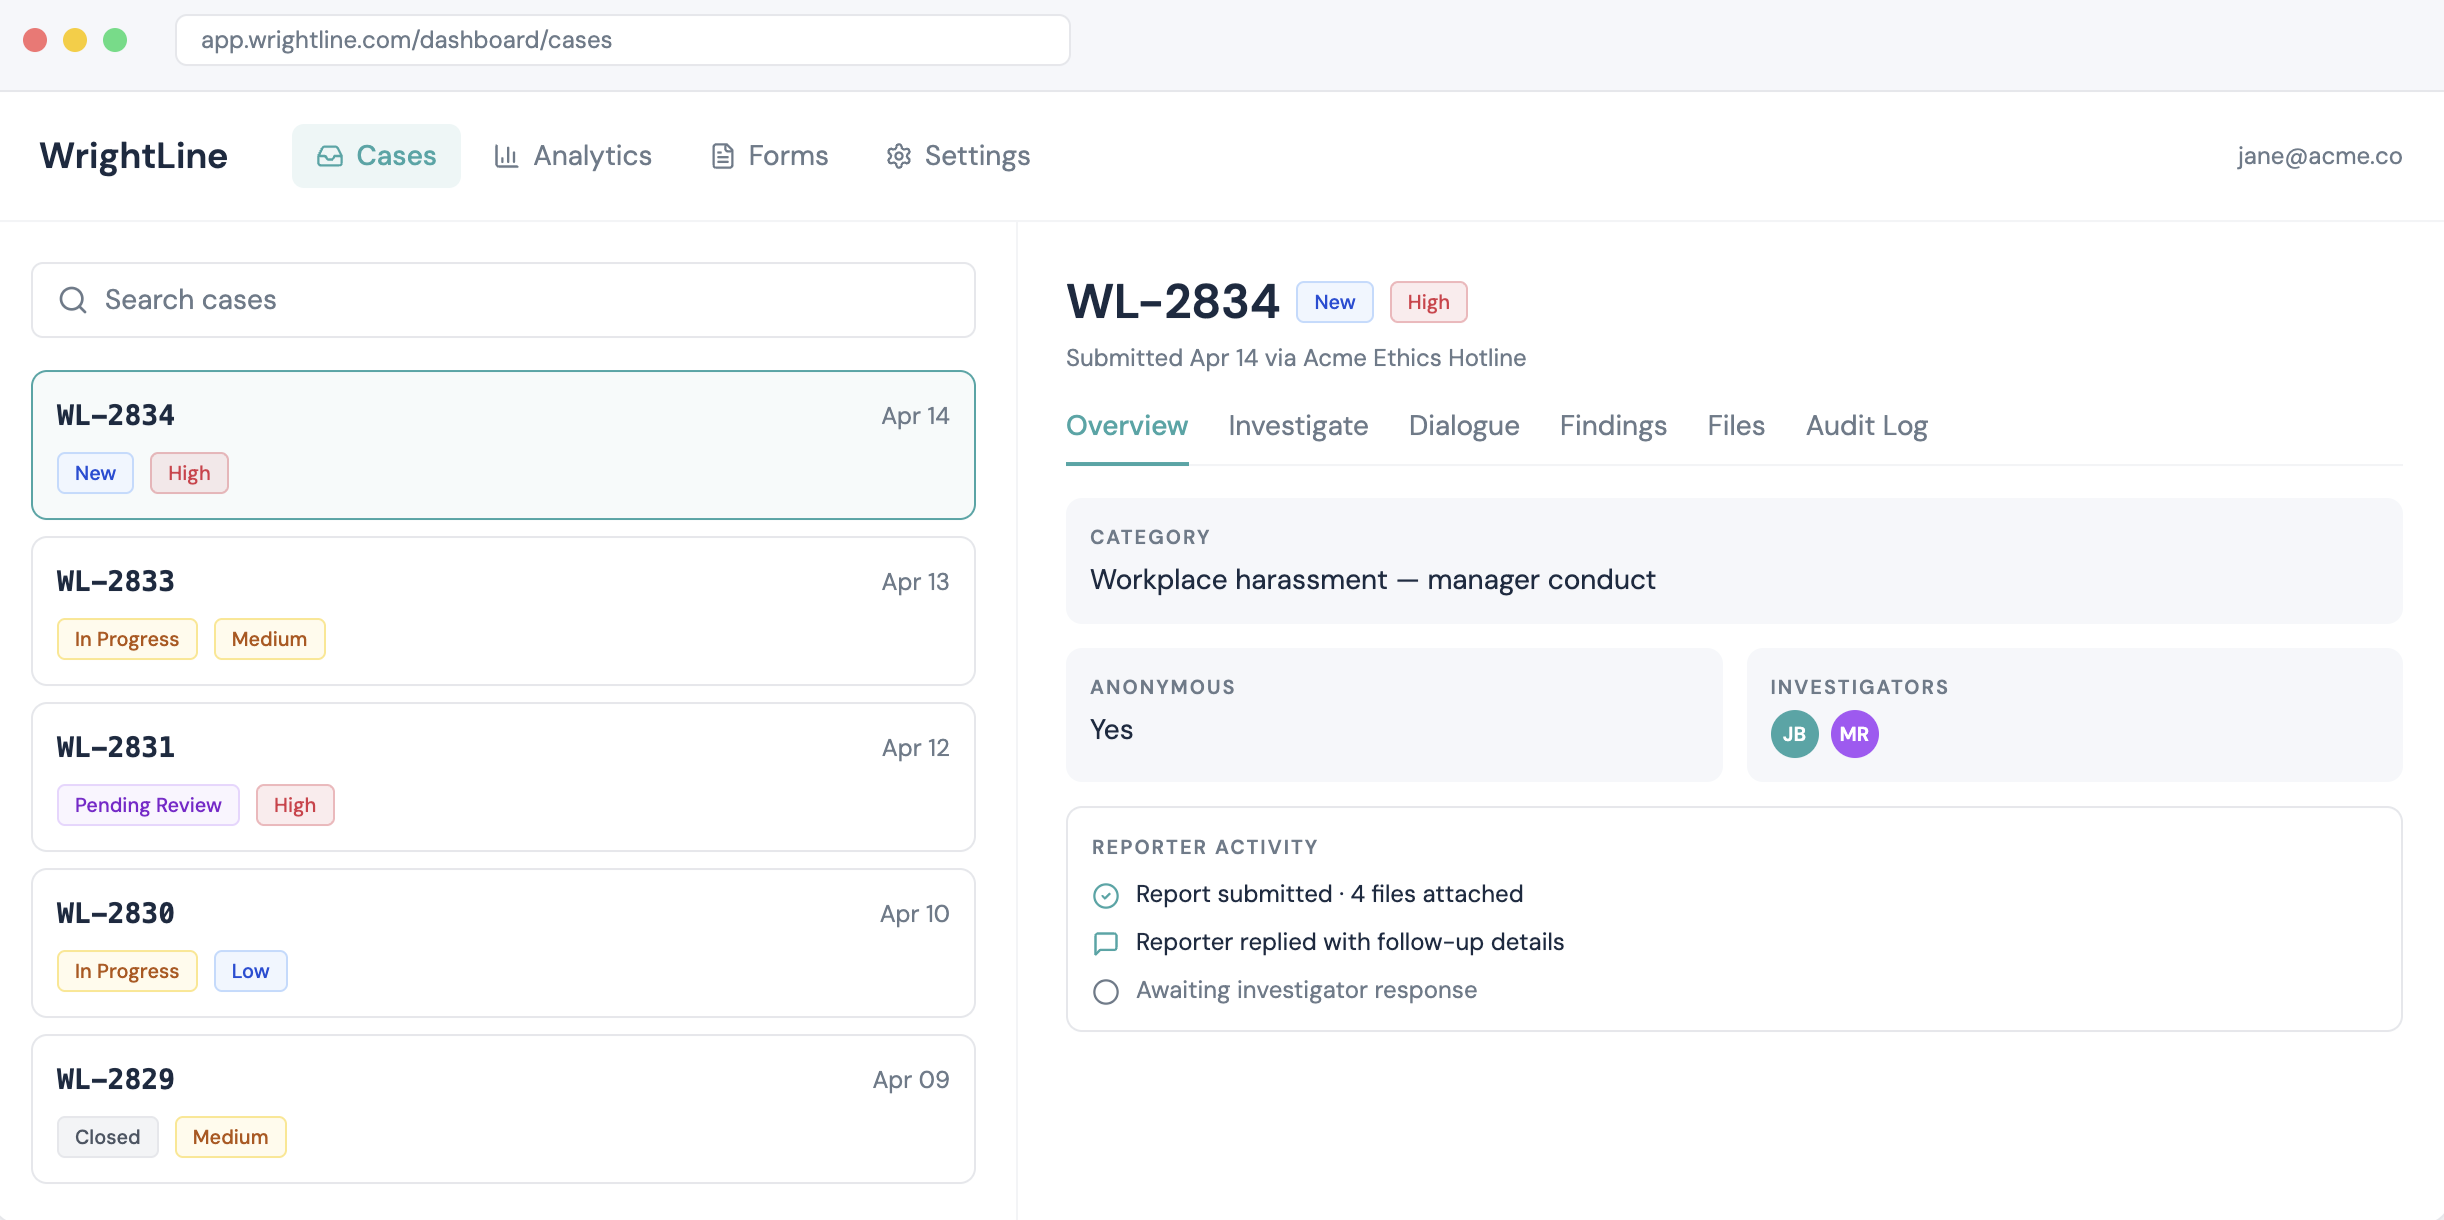Screen dimensions: 2444x1220
Task: Click the Forms document icon
Action: pos(722,156)
